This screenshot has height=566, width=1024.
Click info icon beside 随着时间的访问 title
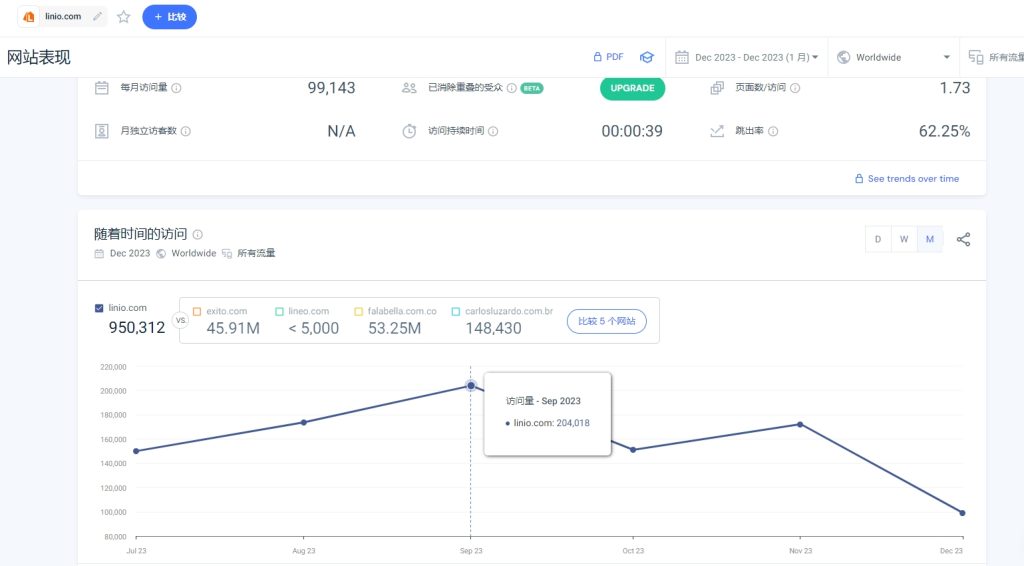pos(198,234)
